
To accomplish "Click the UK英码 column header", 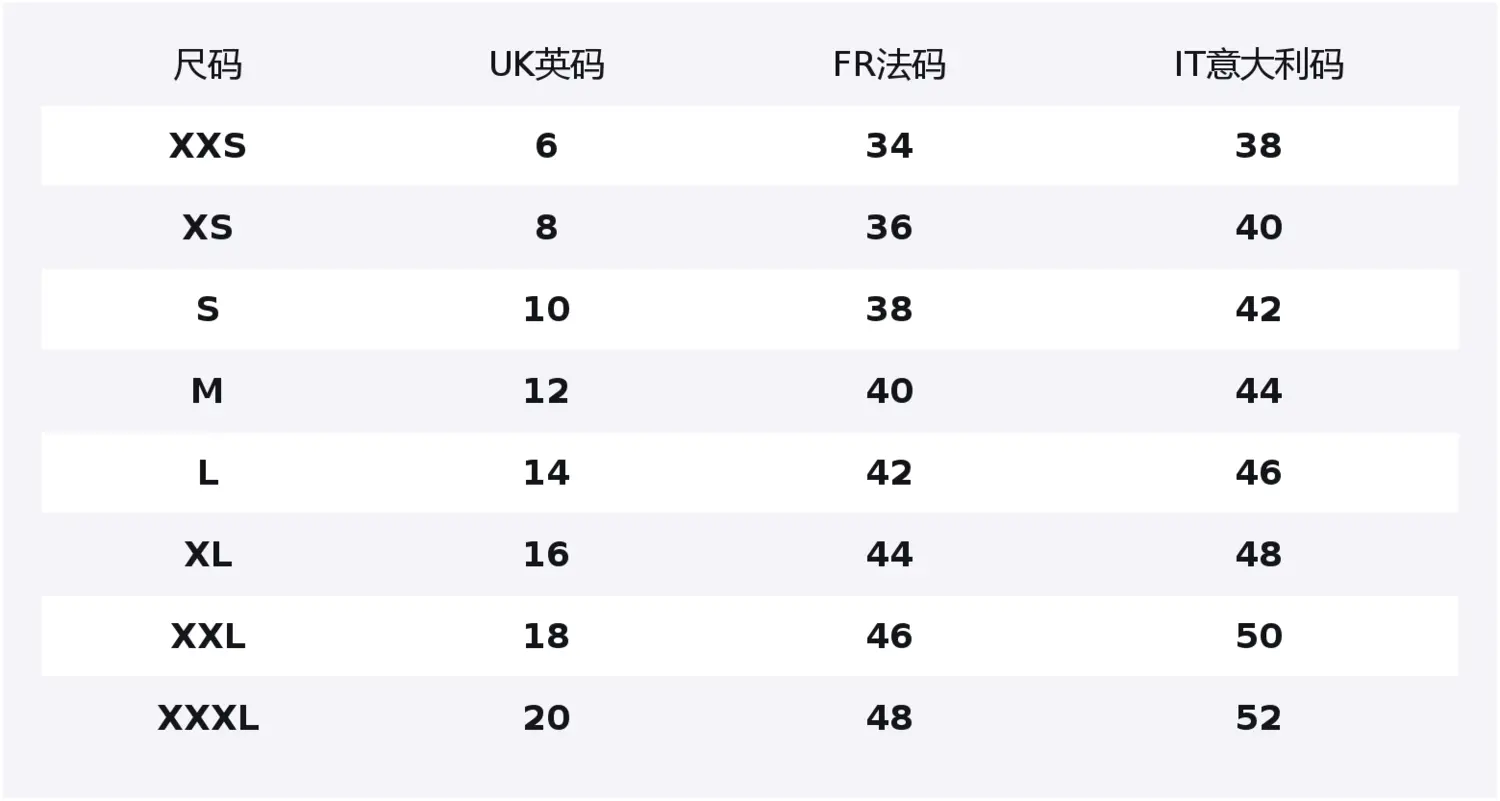I will click(x=546, y=65).
